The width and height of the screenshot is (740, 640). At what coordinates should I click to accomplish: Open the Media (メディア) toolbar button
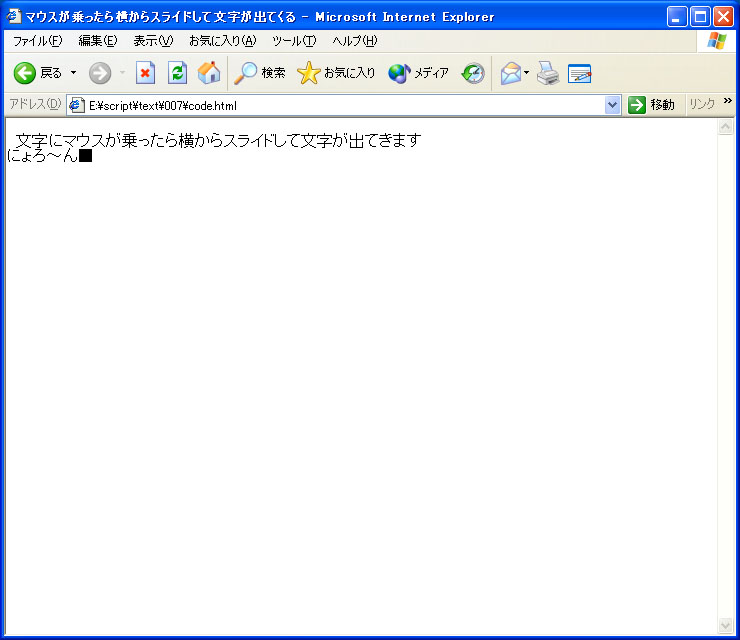418,73
